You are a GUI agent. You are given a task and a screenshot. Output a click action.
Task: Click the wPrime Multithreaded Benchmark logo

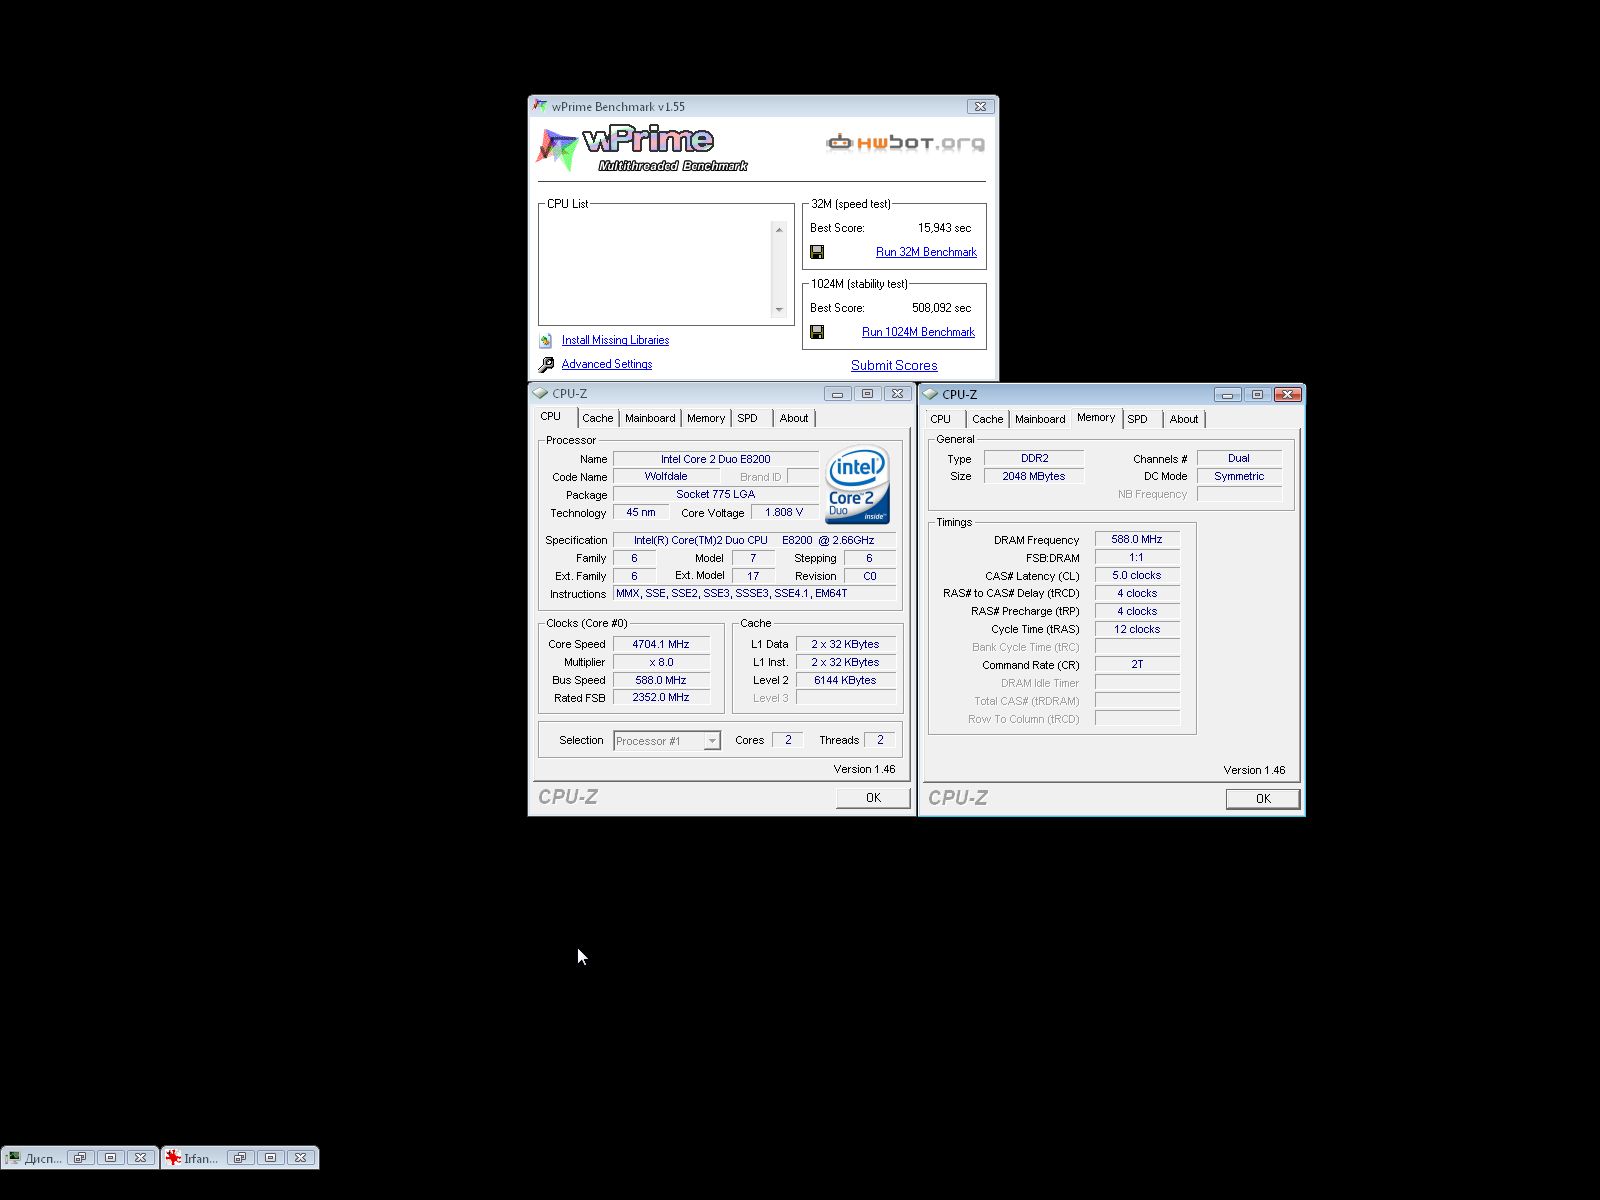(642, 149)
